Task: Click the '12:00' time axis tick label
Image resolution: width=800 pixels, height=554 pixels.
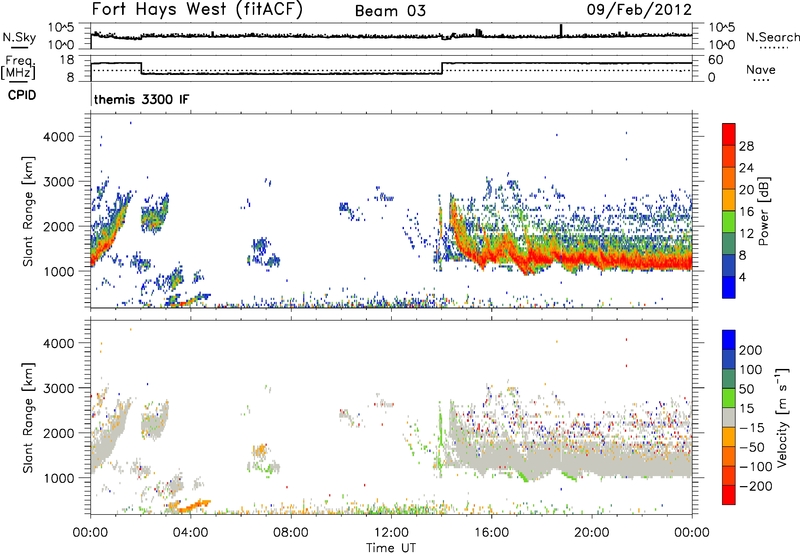Action: (391, 533)
